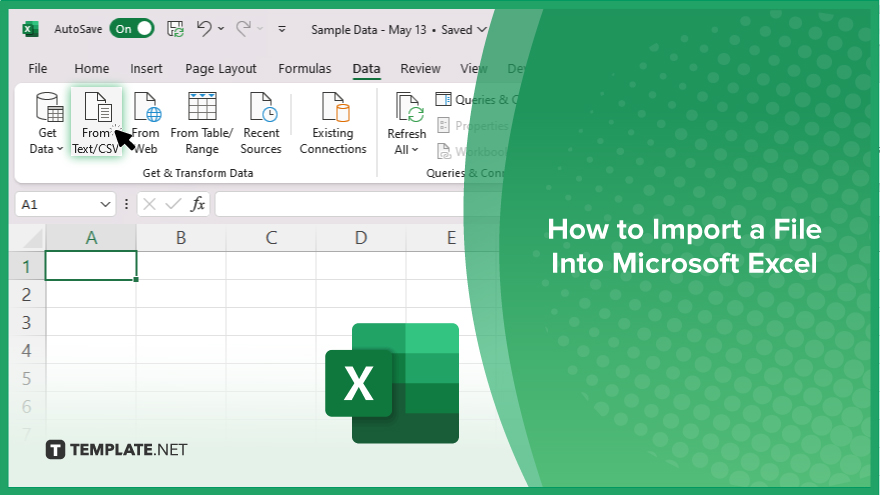Click the Refresh All icon

(407, 107)
